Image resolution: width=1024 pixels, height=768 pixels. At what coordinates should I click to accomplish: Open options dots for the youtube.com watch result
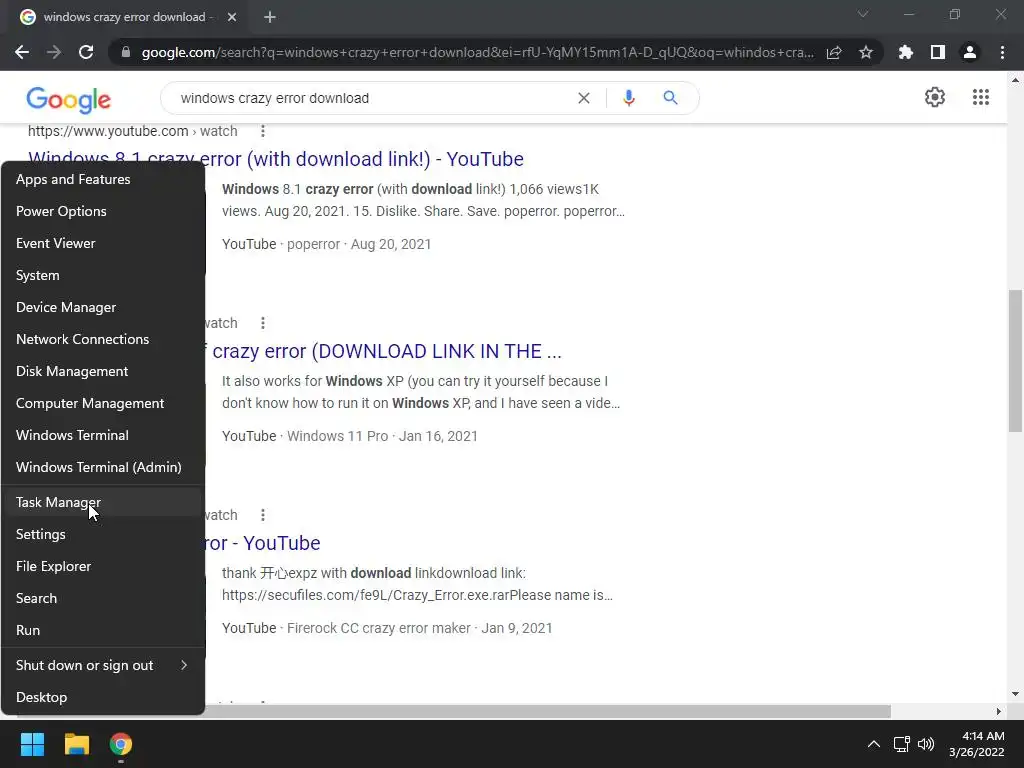tap(263, 131)
